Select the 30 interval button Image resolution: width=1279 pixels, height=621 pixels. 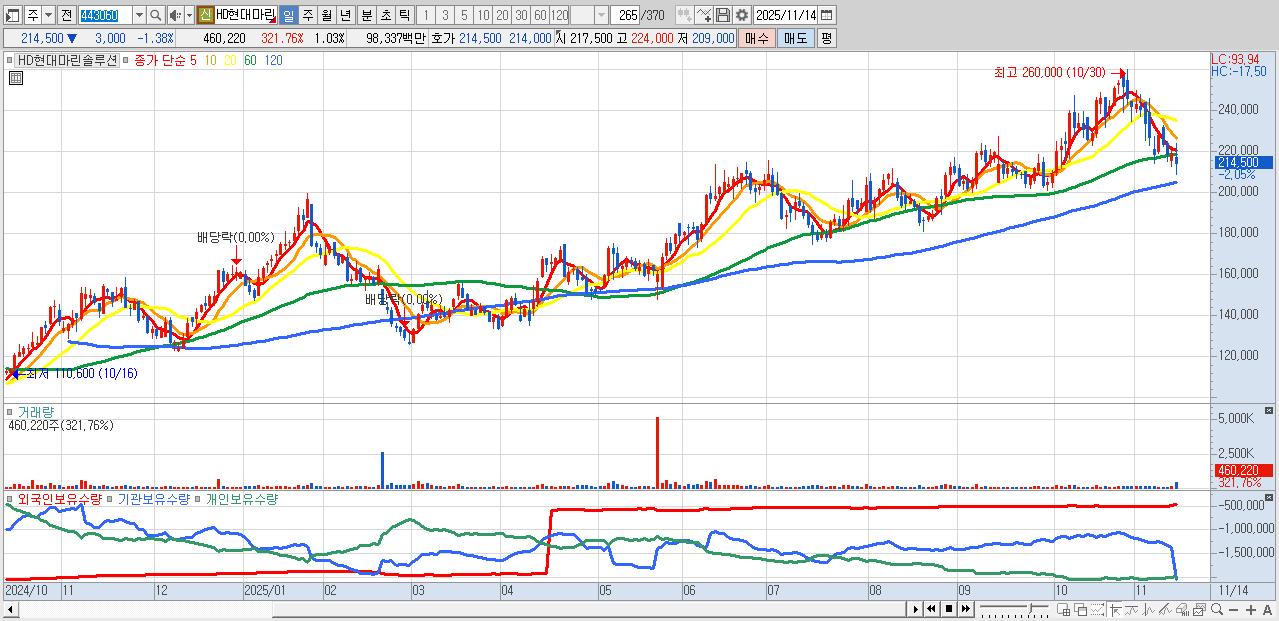tap(521, 15)
